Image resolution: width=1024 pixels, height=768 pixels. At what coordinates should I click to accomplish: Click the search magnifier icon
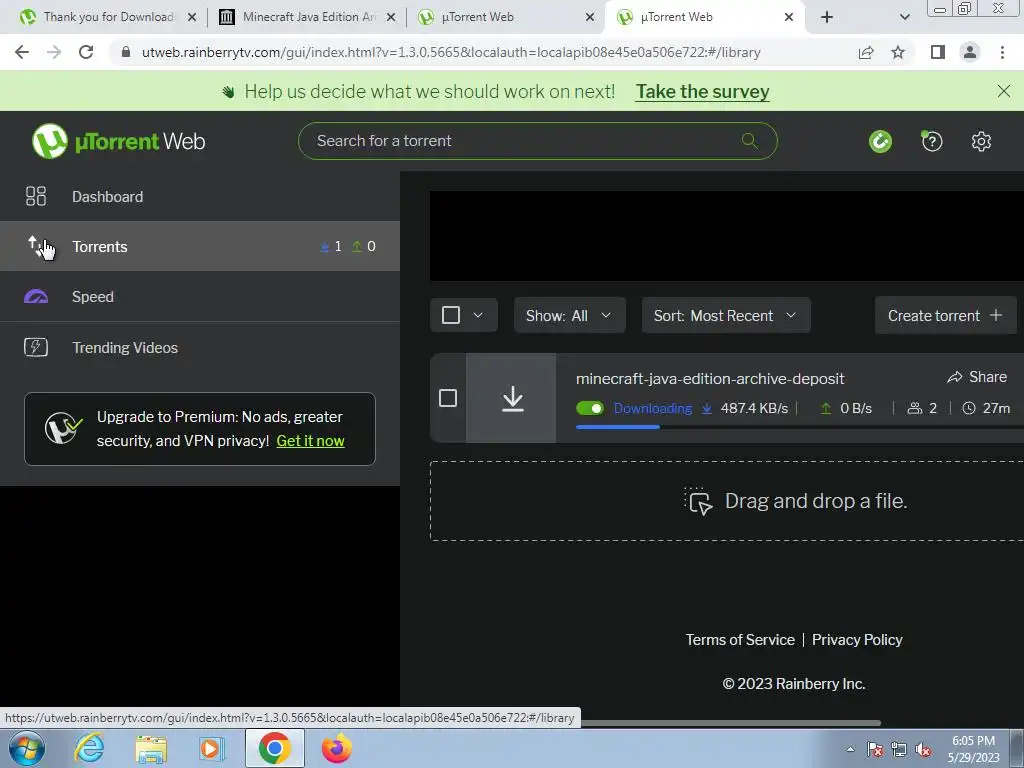(x=750, y=140)
